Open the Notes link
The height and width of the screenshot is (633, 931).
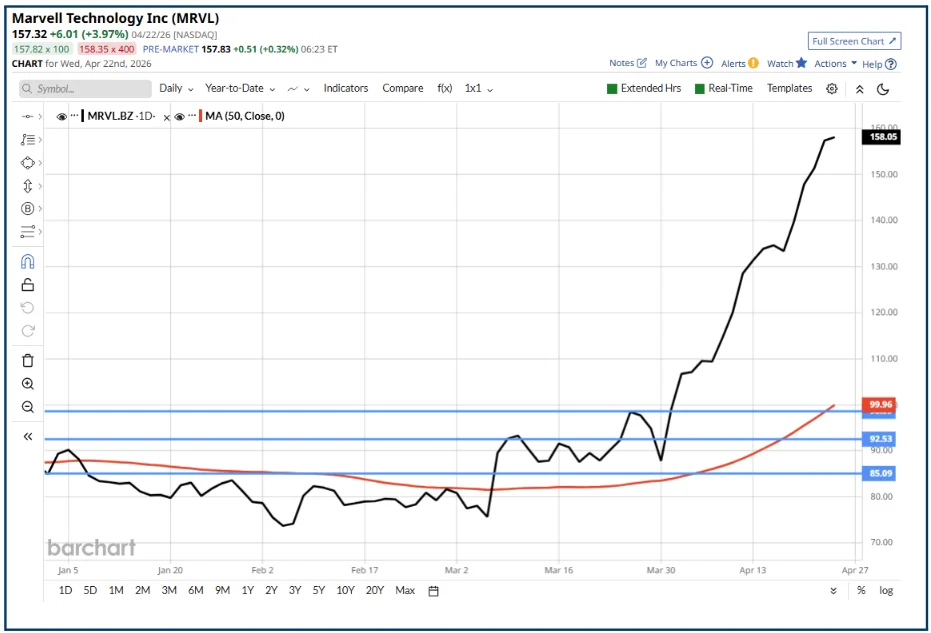pos(622,62)
